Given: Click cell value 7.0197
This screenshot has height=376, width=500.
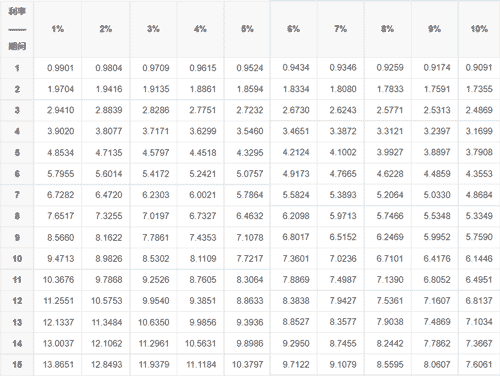Looking at the screenshot, I should point(156,216).
